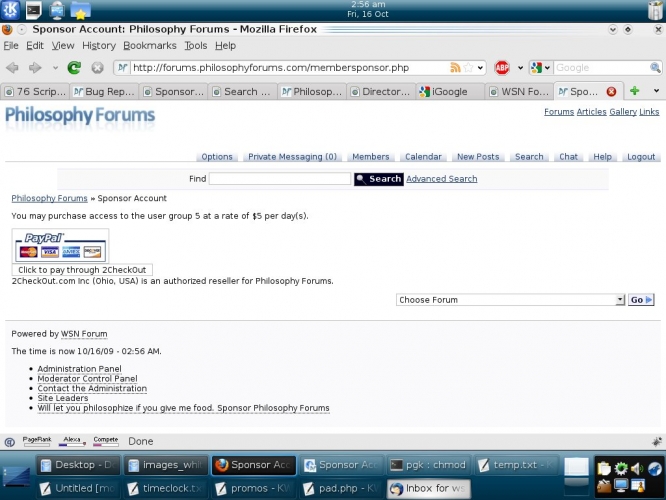Switch to the iGoogle tab
Image resolution: width=666 pixels, height=500 pixels.
(450, 91)
